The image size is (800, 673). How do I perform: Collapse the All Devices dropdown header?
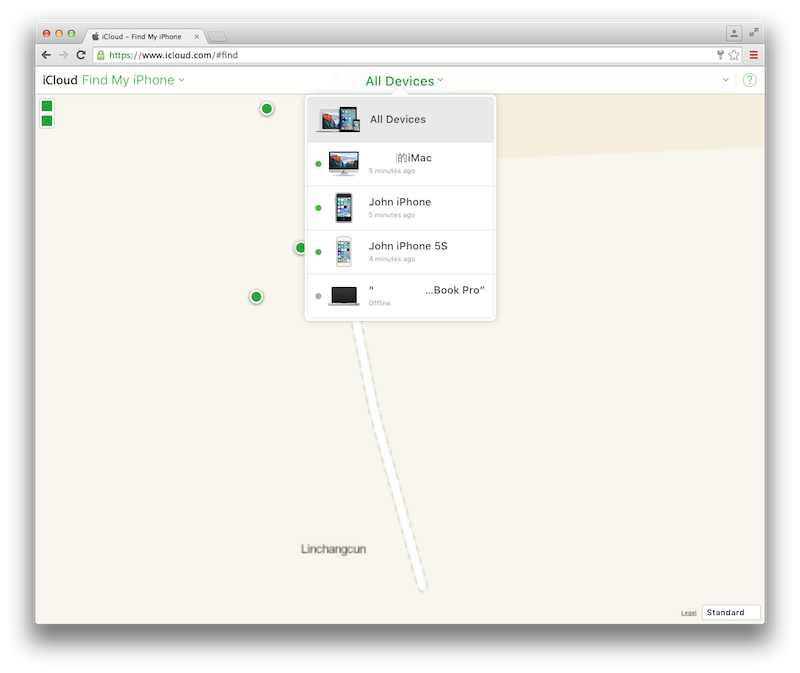tap(404, 81)
